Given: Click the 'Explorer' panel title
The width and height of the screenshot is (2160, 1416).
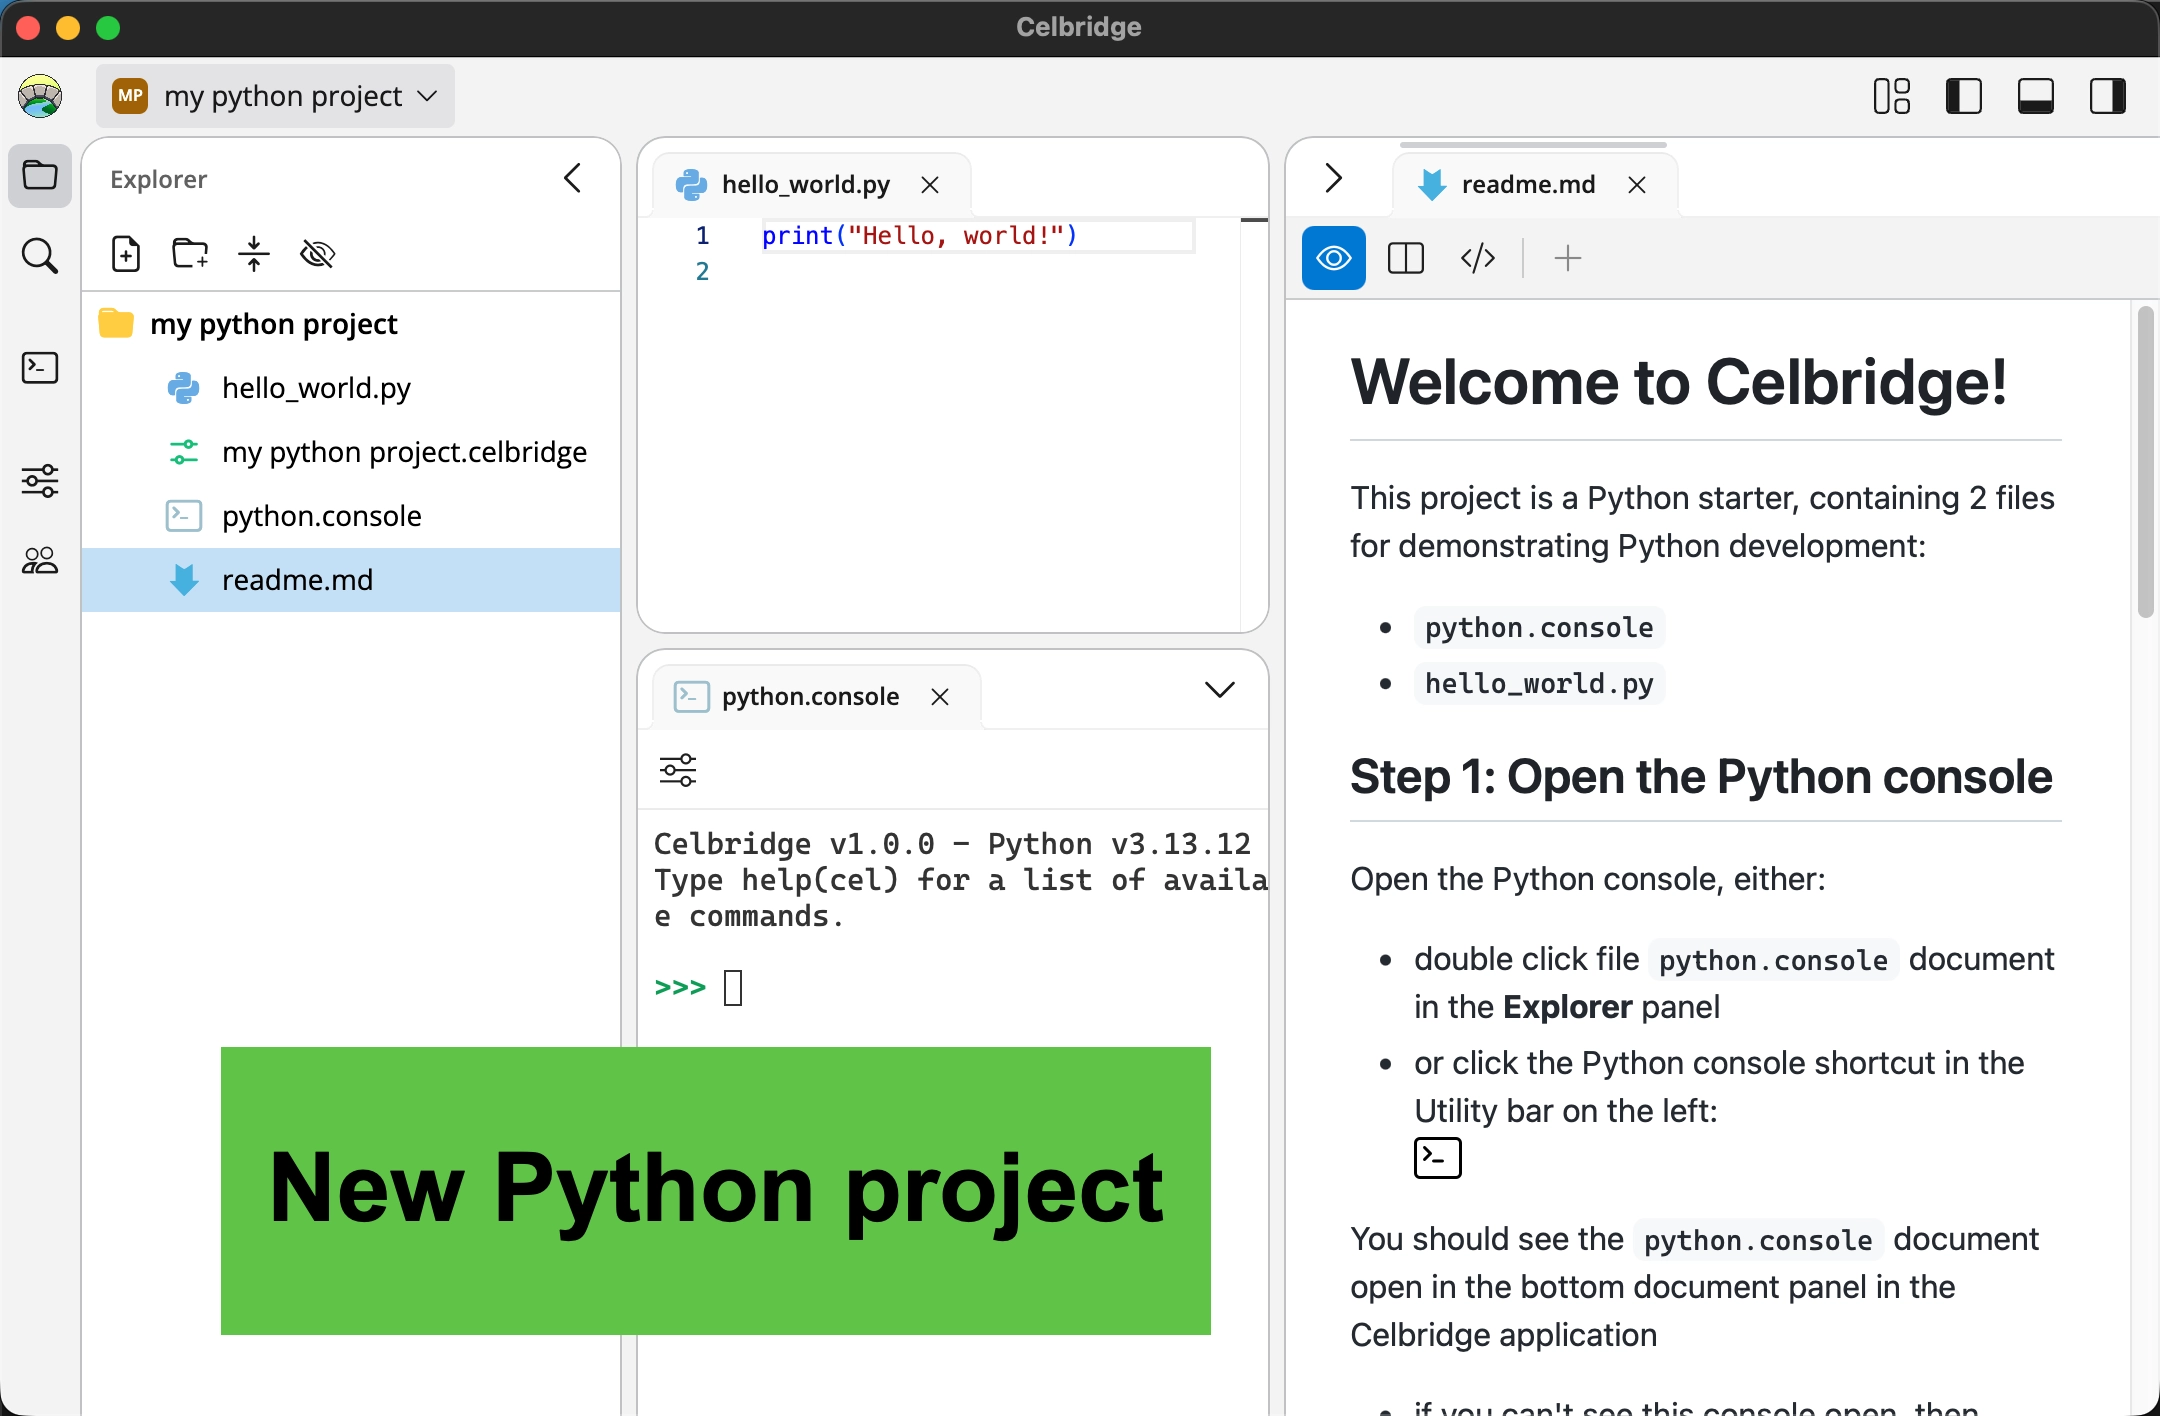Looking at the screenshot, I should tap(158, 179).
